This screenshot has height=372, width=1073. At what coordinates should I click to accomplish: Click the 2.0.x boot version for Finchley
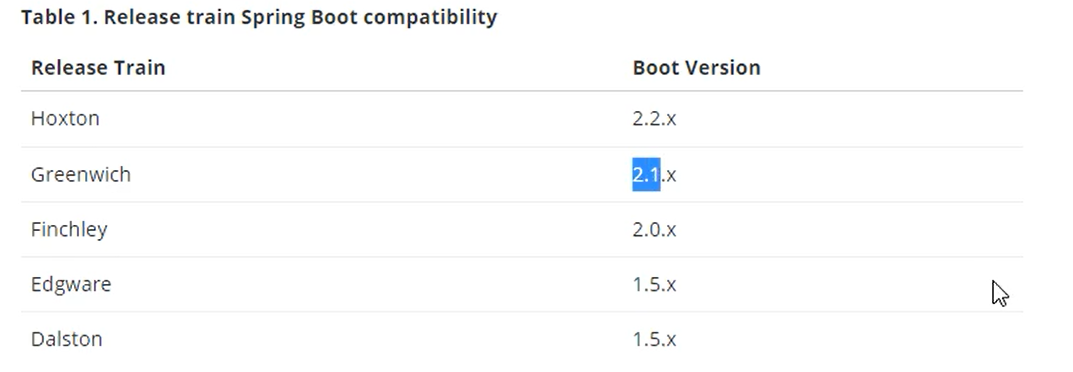(654, 230)
